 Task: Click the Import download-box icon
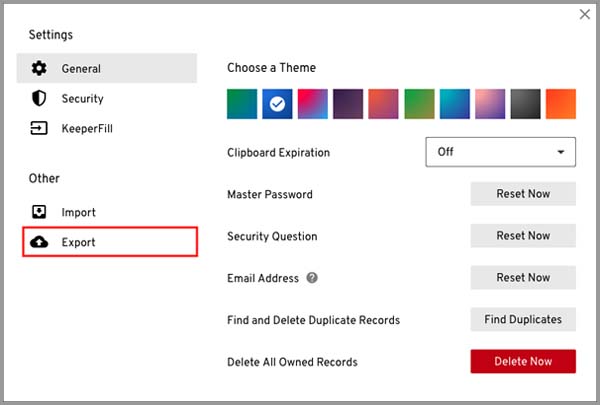(x=39, y=212)
